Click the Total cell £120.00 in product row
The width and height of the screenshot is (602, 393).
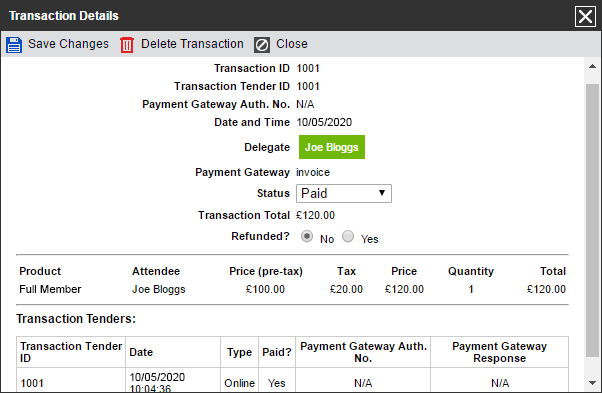[546, 289]
